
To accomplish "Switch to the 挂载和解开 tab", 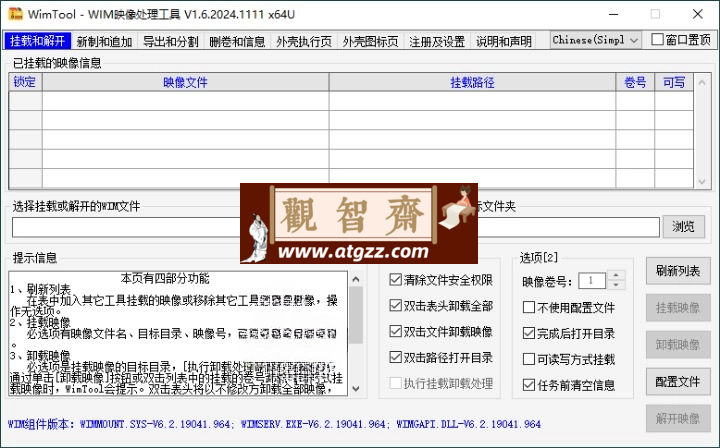I will [38, 41].
